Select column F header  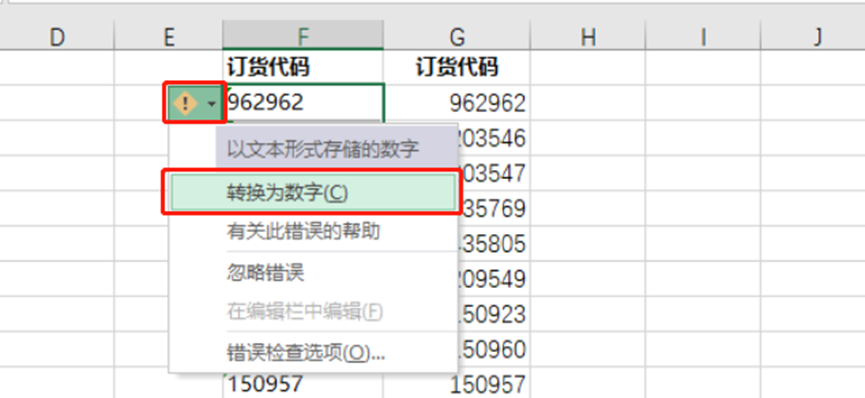pos(303,37)
